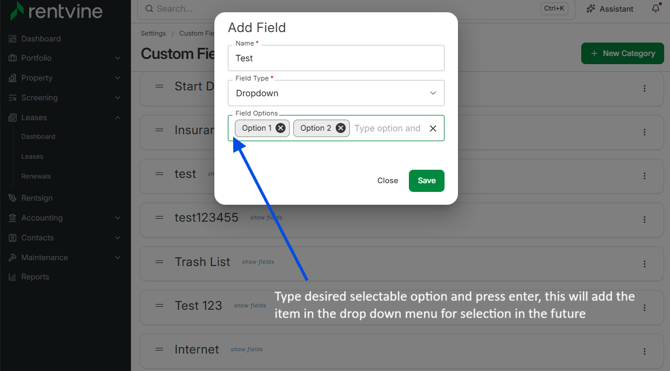Click New Category button

pos(623,53)
